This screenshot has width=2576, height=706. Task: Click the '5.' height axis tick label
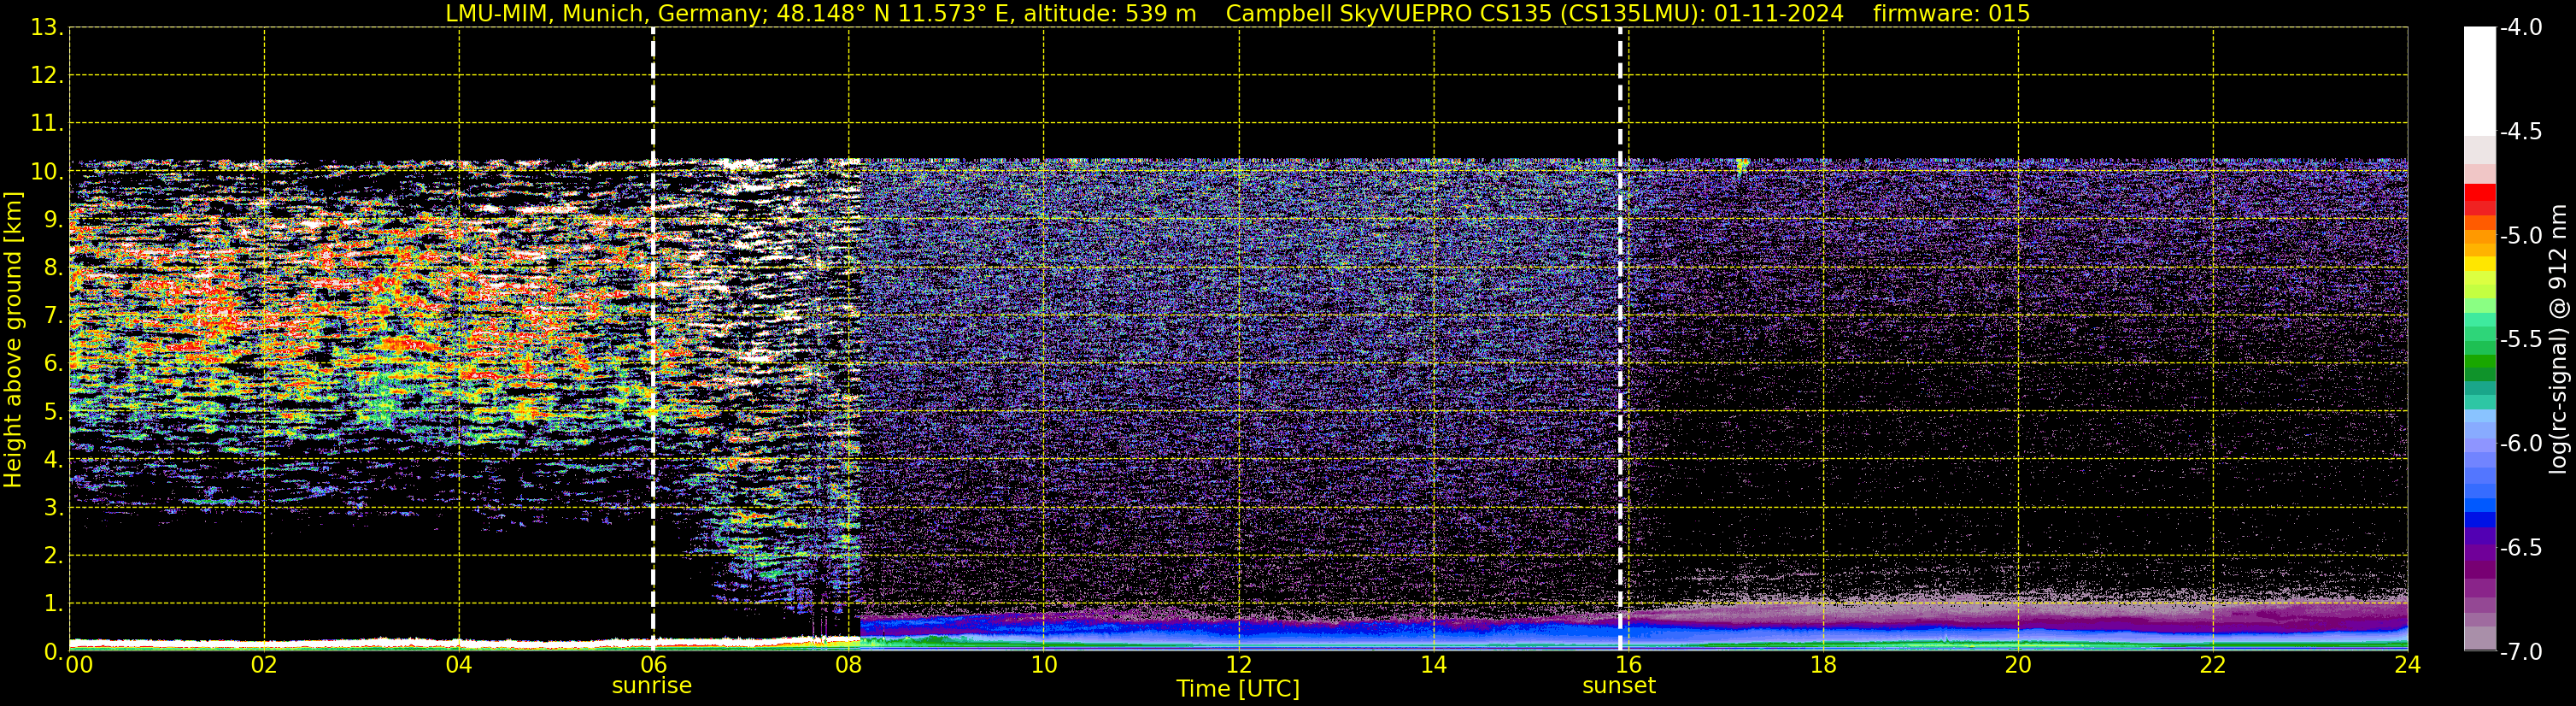pos(53,412)
